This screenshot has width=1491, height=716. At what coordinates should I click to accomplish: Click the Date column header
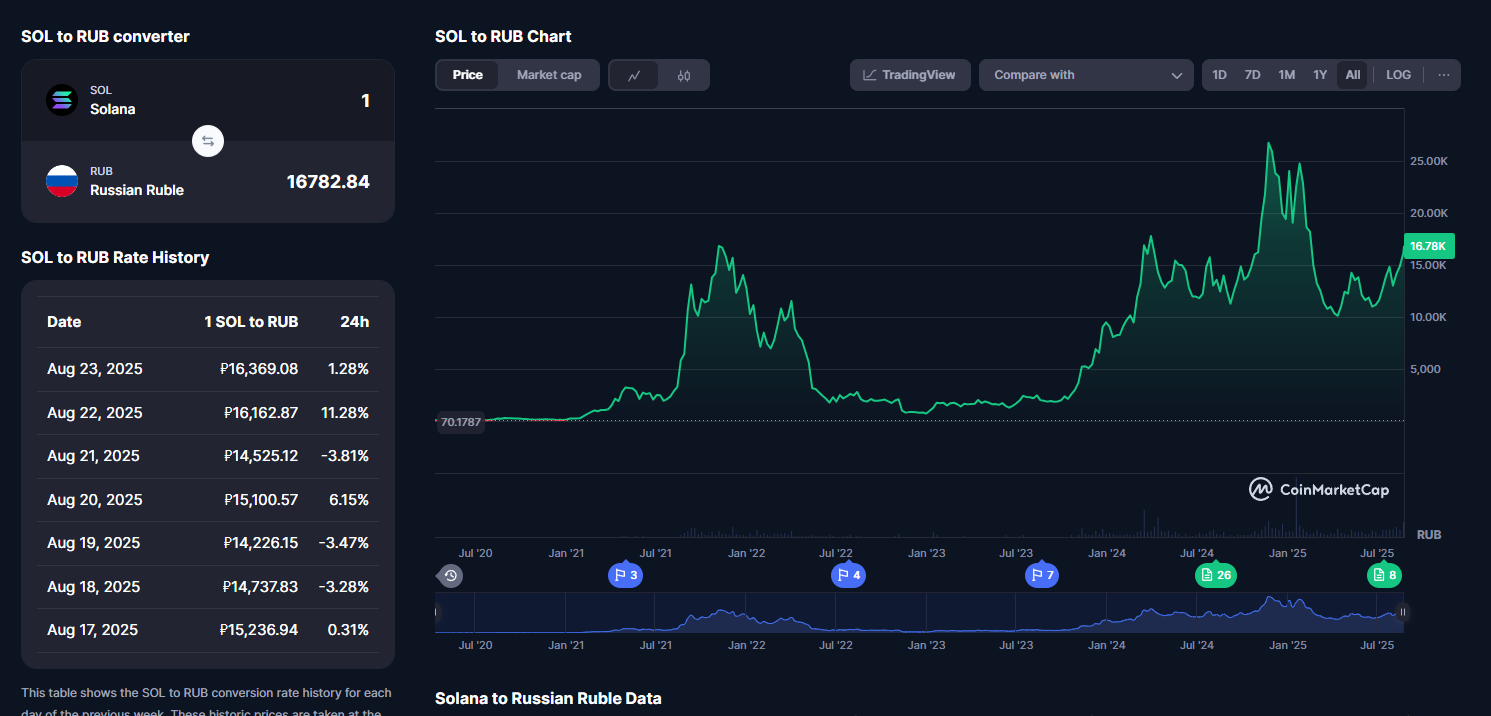pos(64,322)
